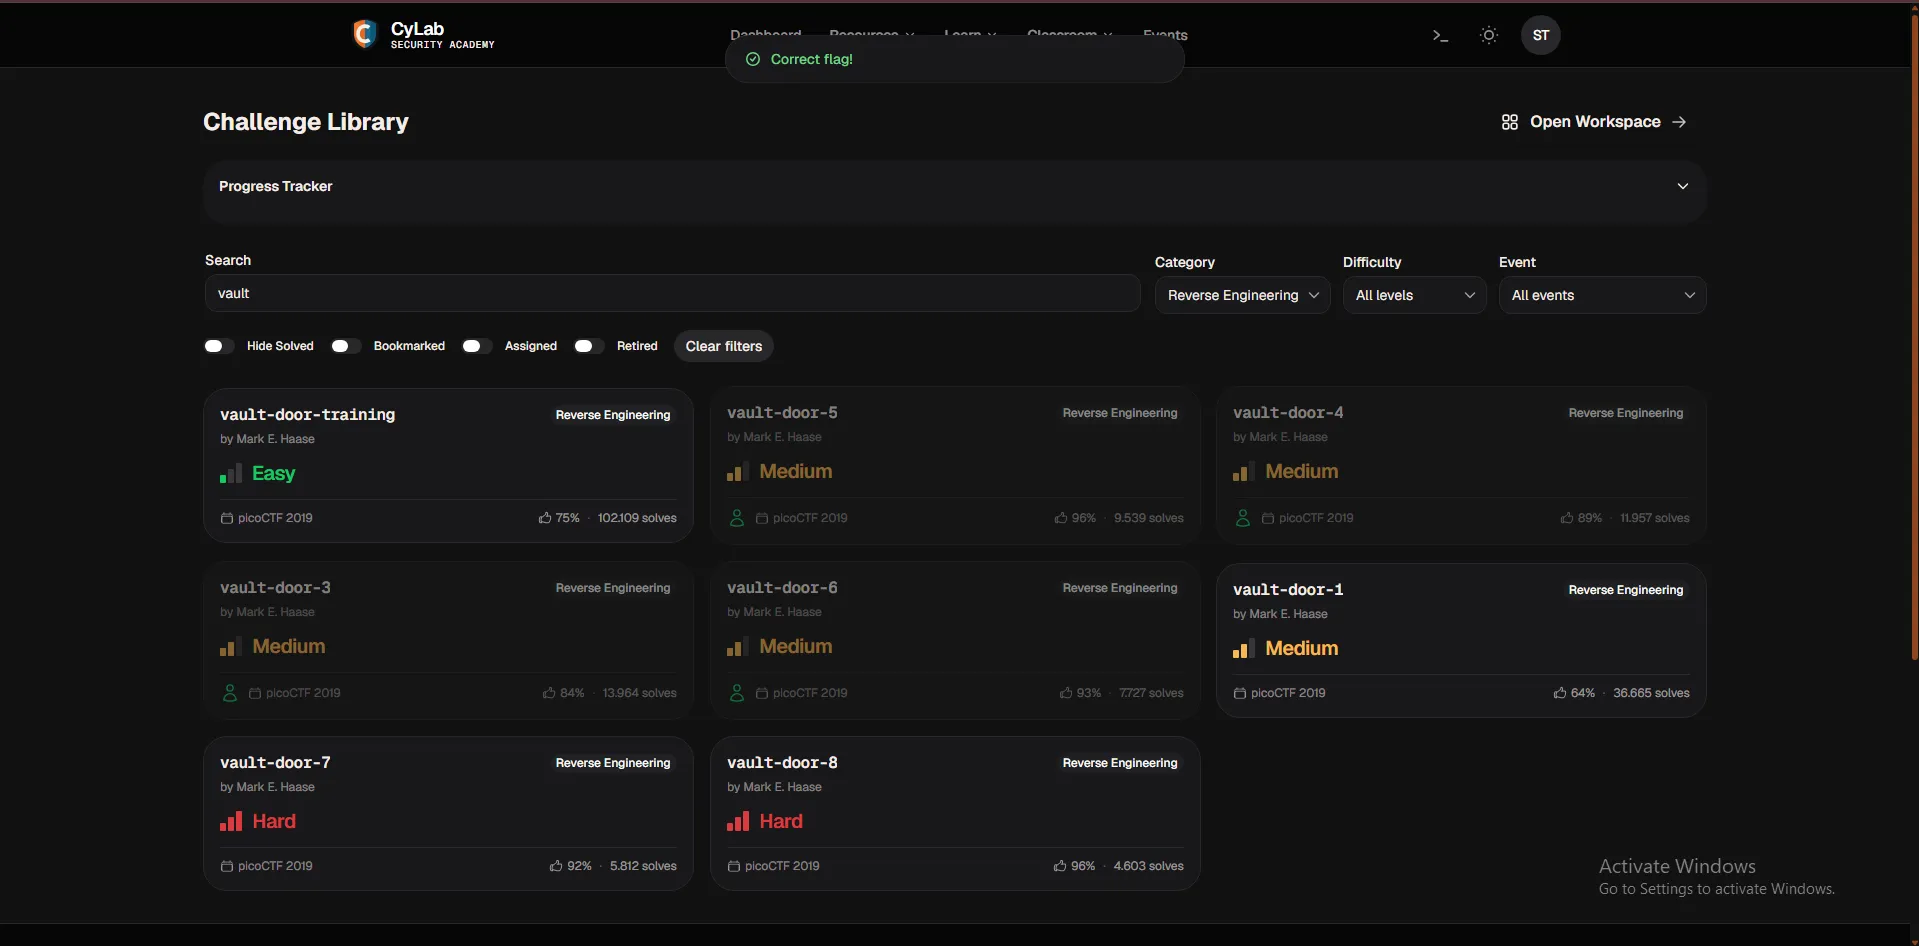Click the calendar icon on vault-door-training card

click(x=227, y=518)
